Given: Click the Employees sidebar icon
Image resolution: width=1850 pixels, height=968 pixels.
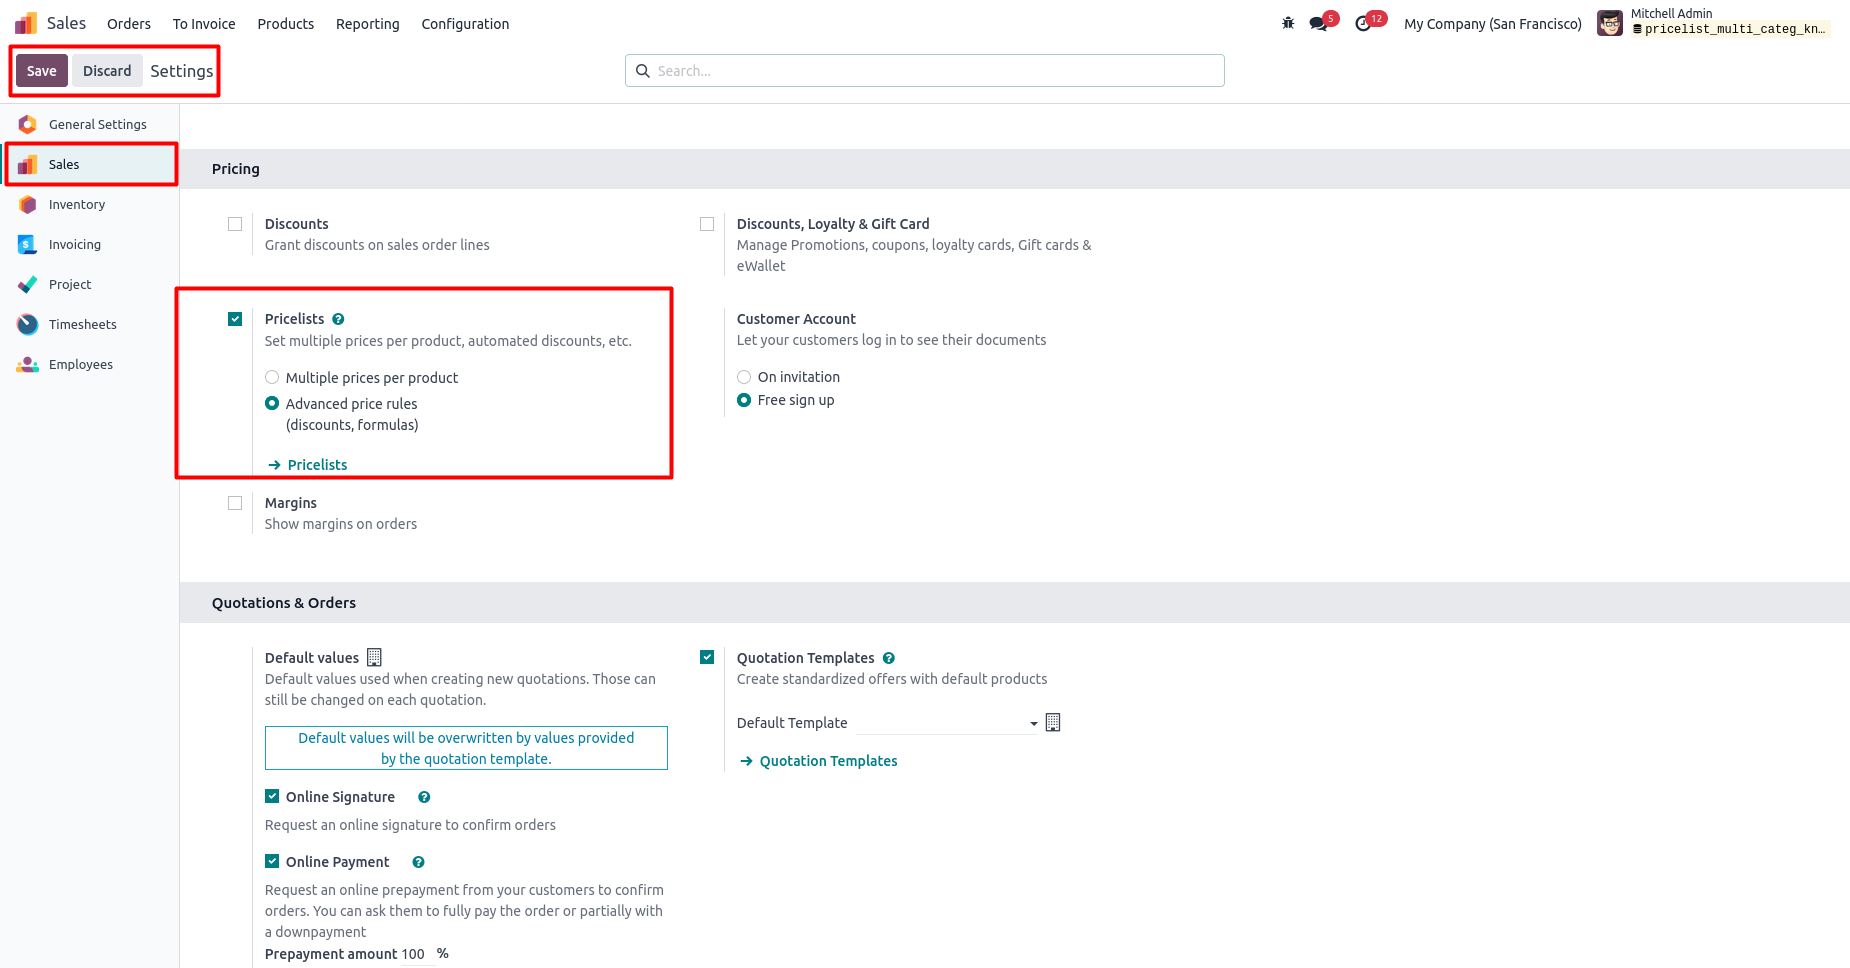Looking at the screenshot, I should [x=28, y=364].
